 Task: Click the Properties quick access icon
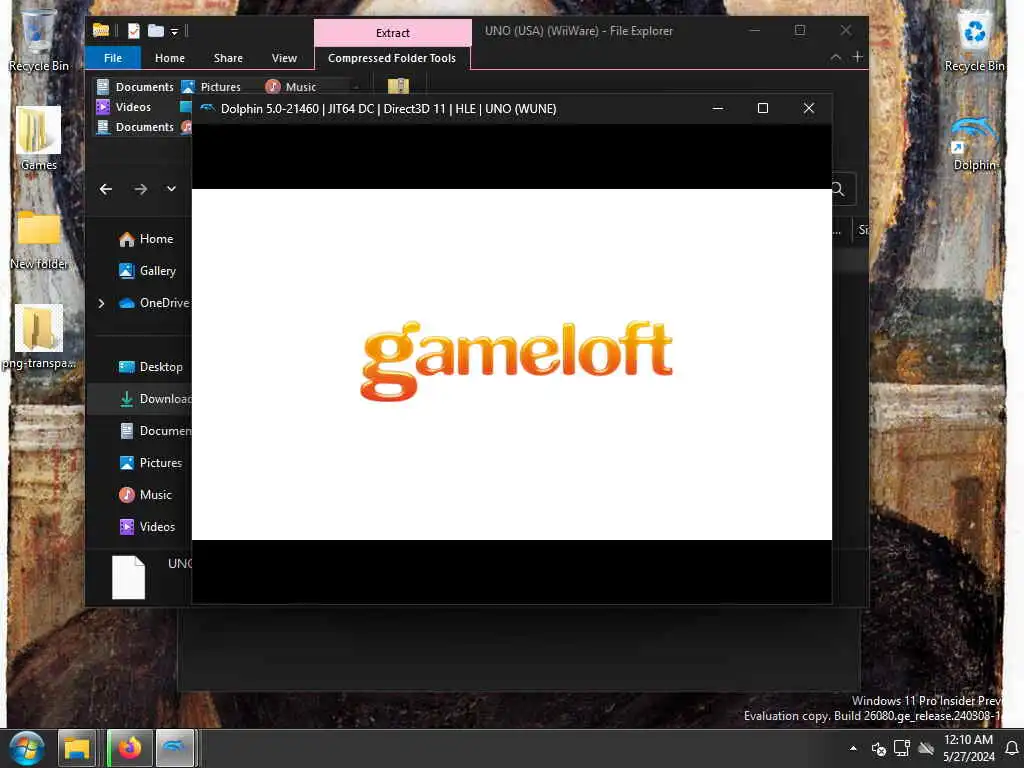(x=133, y=31)
